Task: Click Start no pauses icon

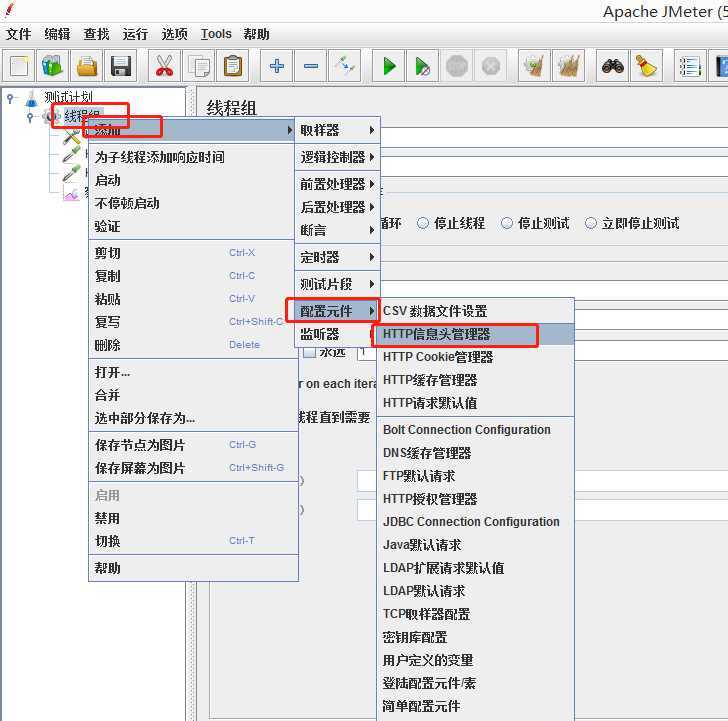Action: (422, 66)
